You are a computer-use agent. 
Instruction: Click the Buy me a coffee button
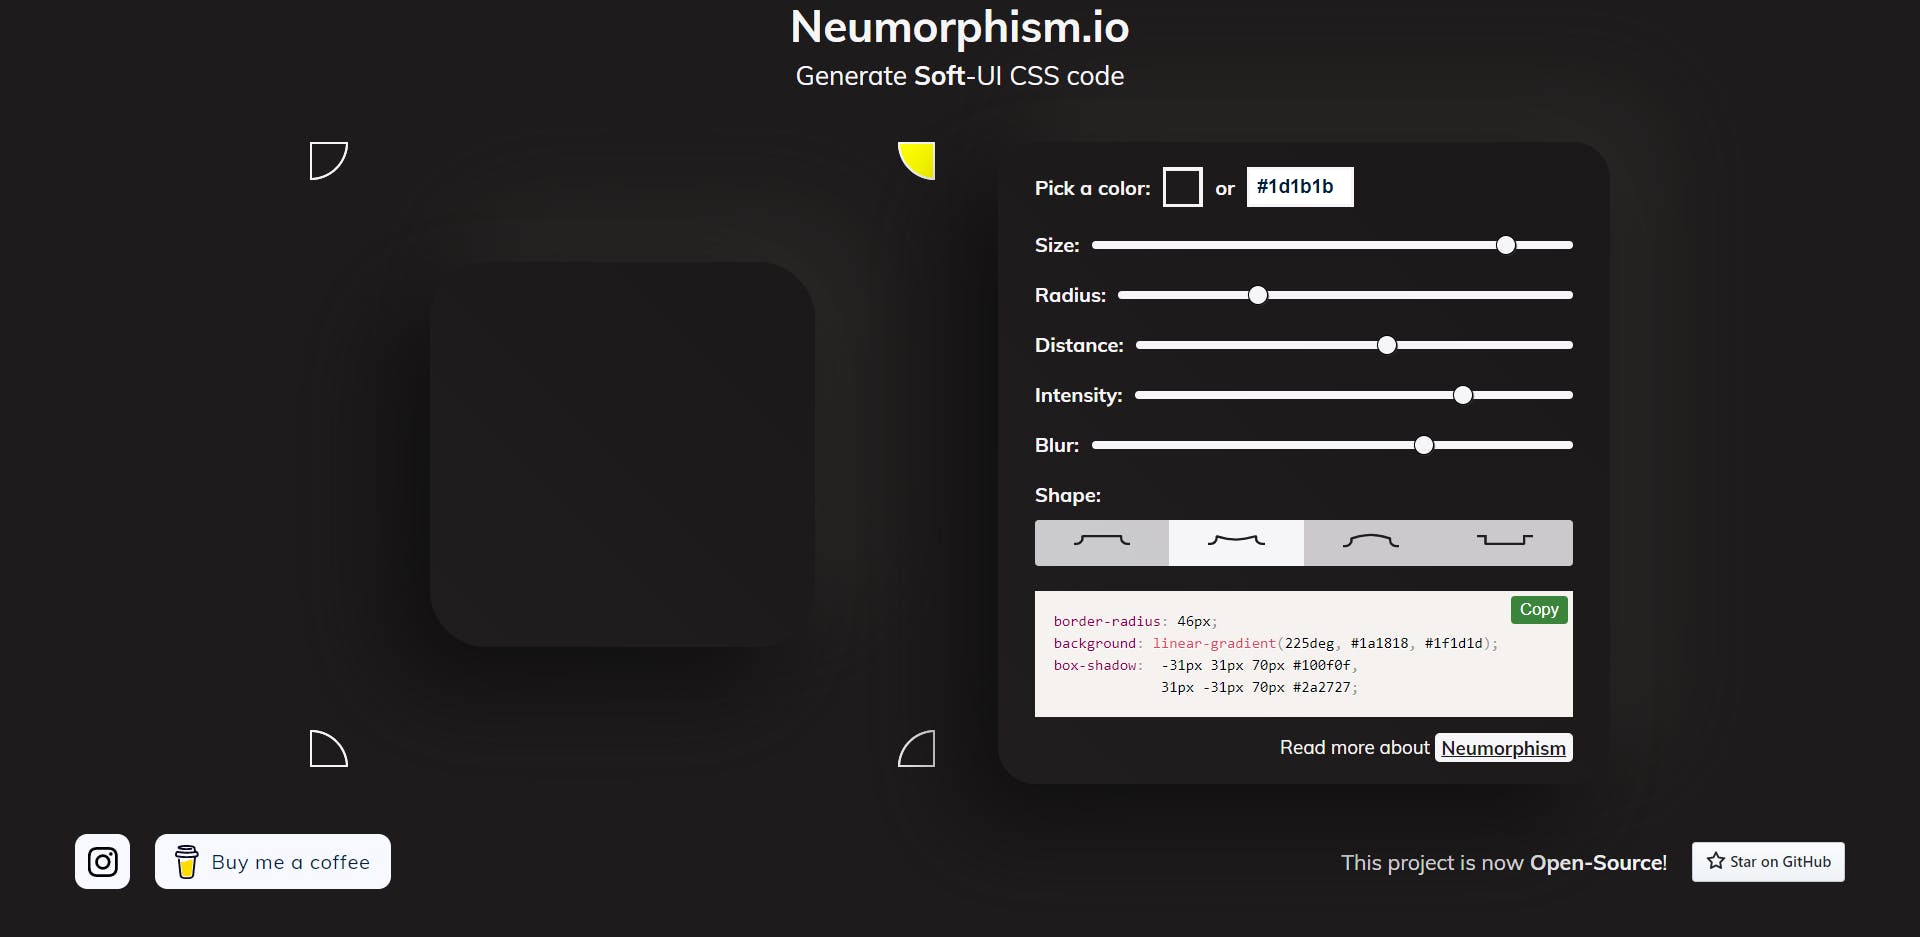pyautogui.click(x=273, y=861)
